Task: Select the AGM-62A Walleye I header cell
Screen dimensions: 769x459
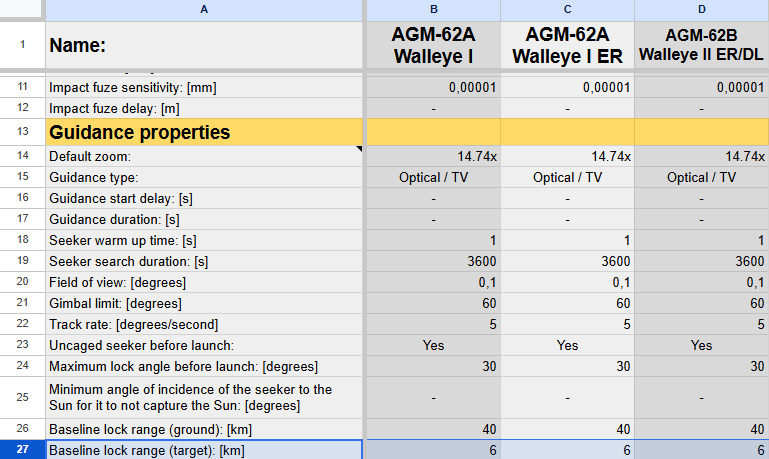Action: point(434,45)
